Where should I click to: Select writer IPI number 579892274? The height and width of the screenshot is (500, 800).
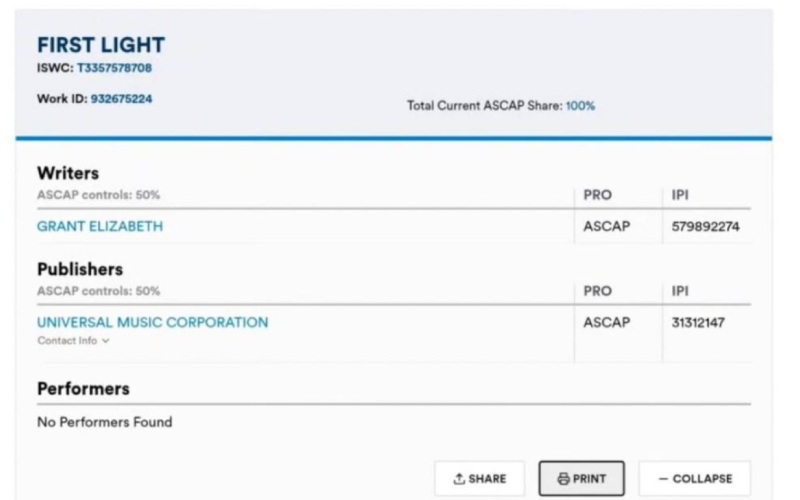click(x=705, y=227)
